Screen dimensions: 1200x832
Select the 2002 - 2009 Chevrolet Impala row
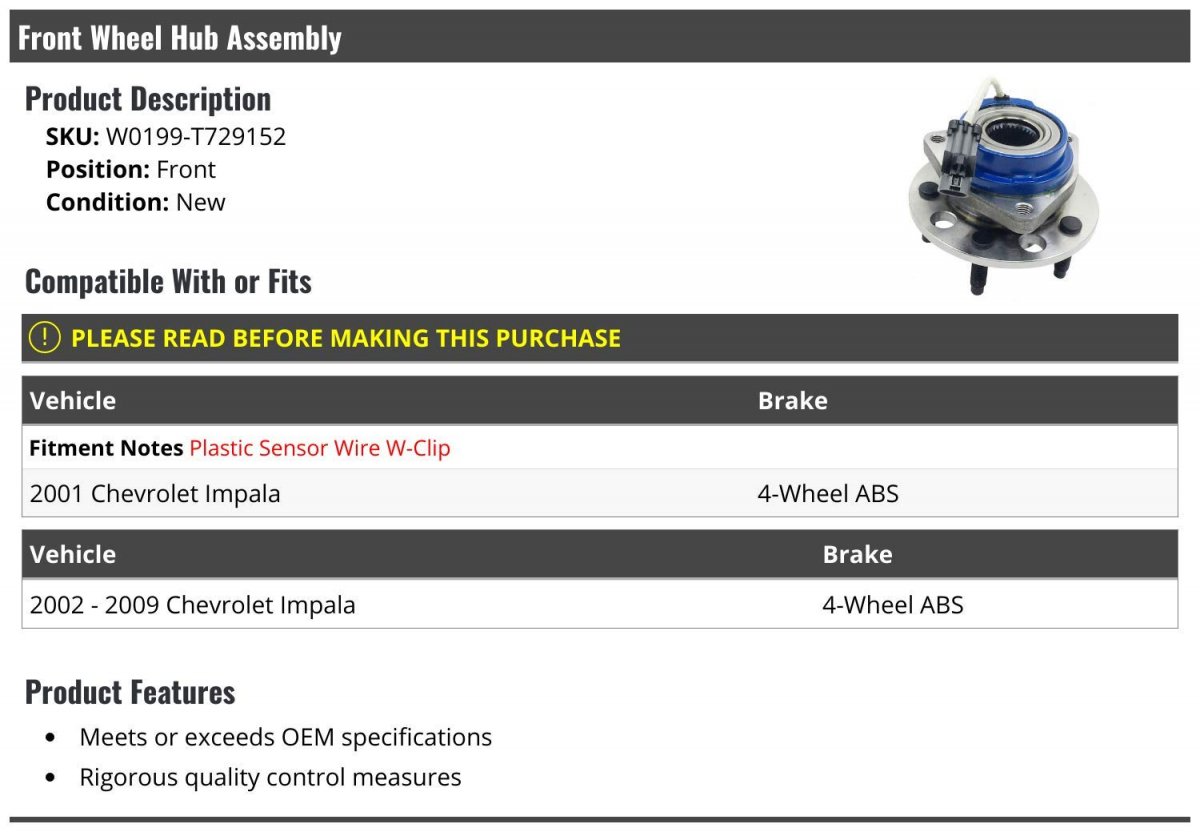point(600,604)
